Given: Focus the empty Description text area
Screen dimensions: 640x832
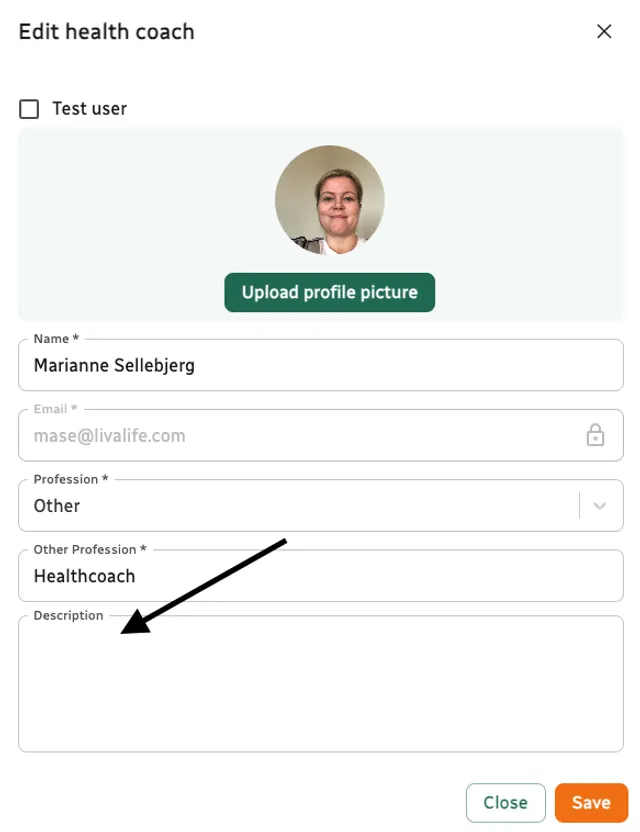Looking at the screenshot, I should tap(320, 690).
